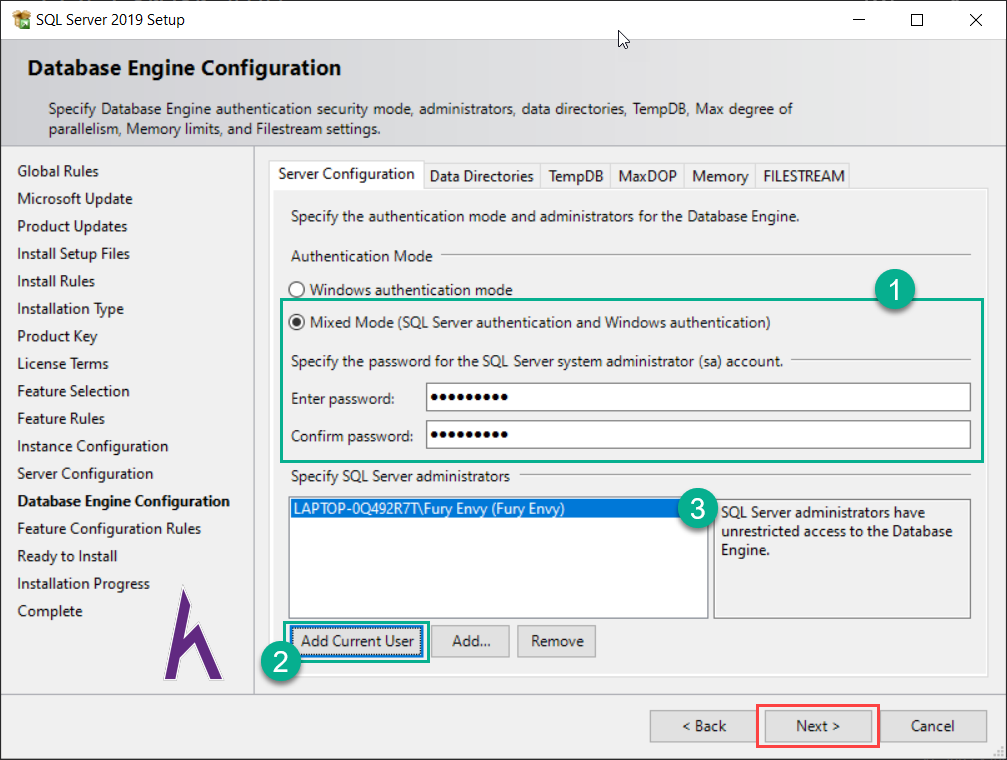Click the SQL Server Setup title bar icon
The height and width of the screenshot is (760, 1007).
(x=21, y=19)
